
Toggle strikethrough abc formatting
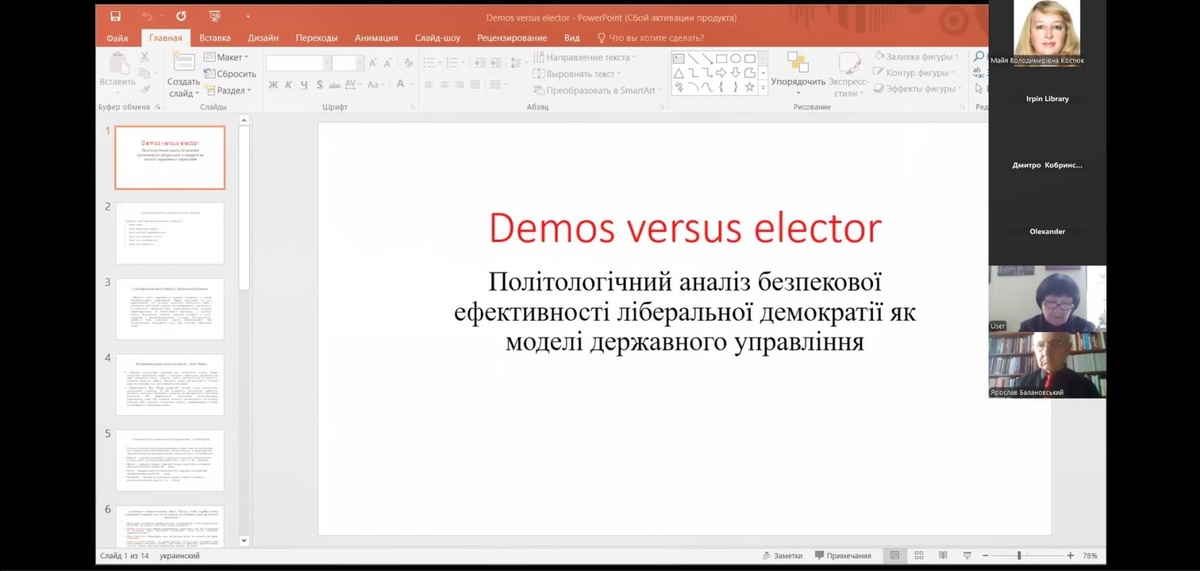point(335,84)
